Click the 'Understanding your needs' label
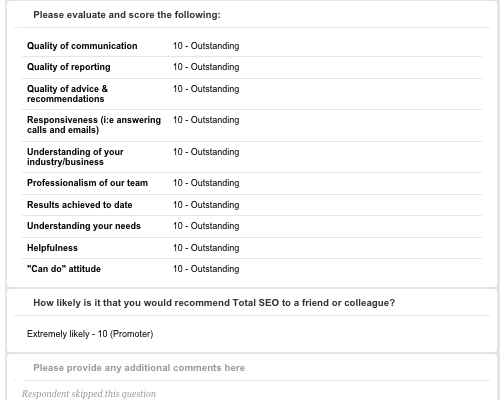Viewport: 504px width, 400px height. click(84, 226)
